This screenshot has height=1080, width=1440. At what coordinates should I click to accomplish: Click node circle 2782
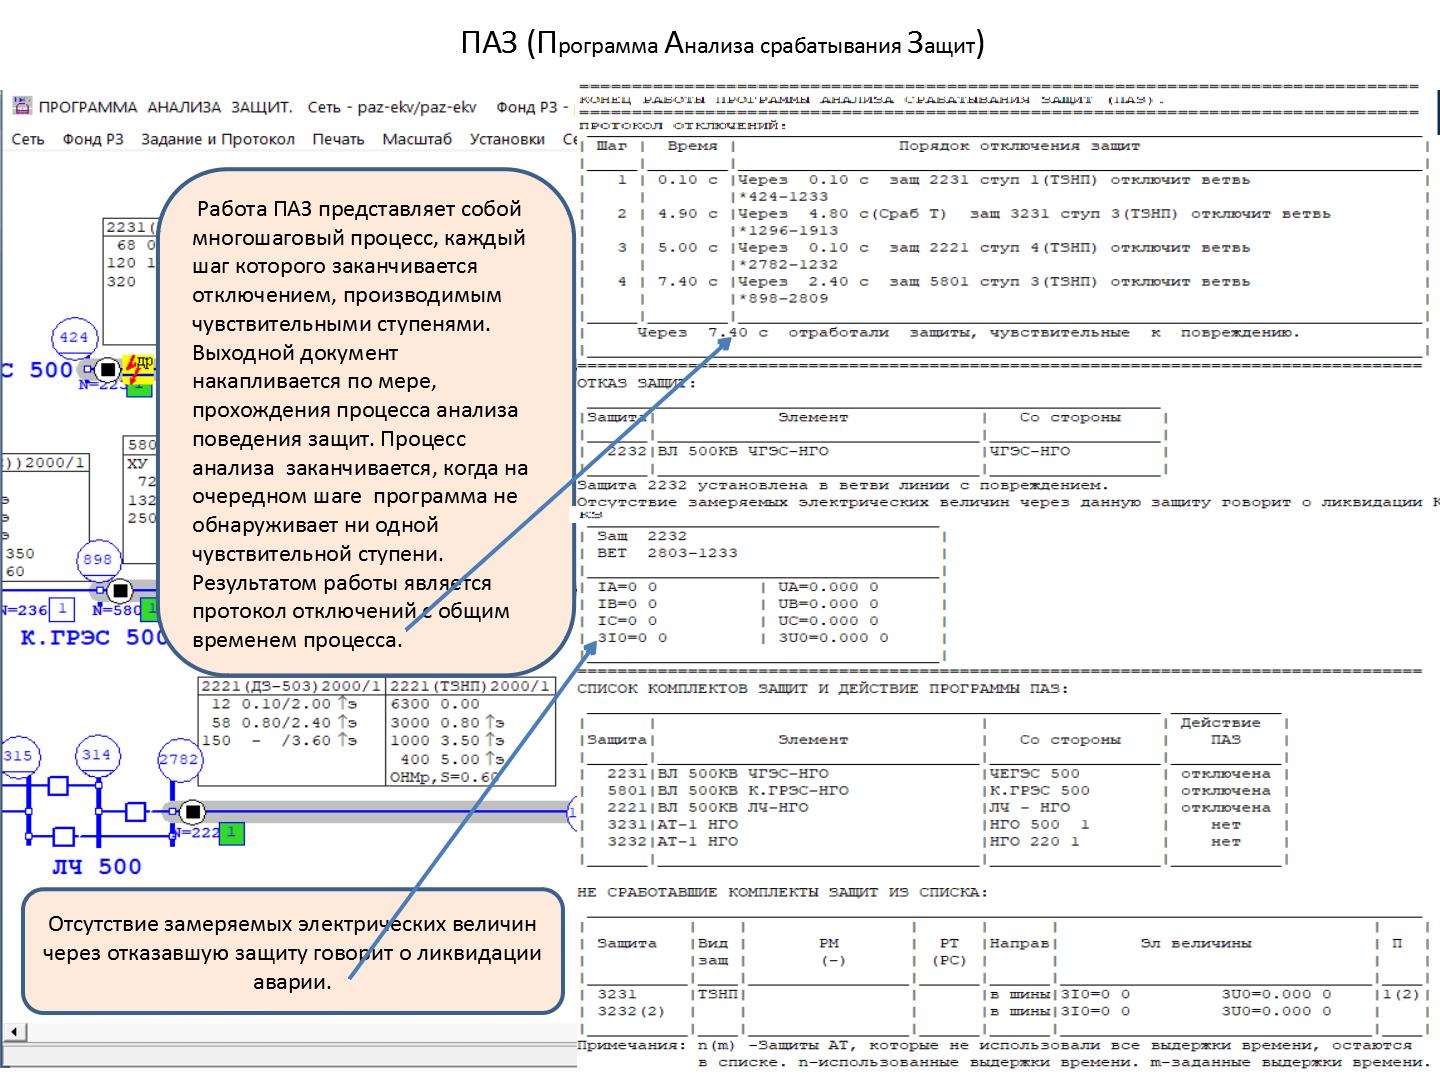[179, 760]
